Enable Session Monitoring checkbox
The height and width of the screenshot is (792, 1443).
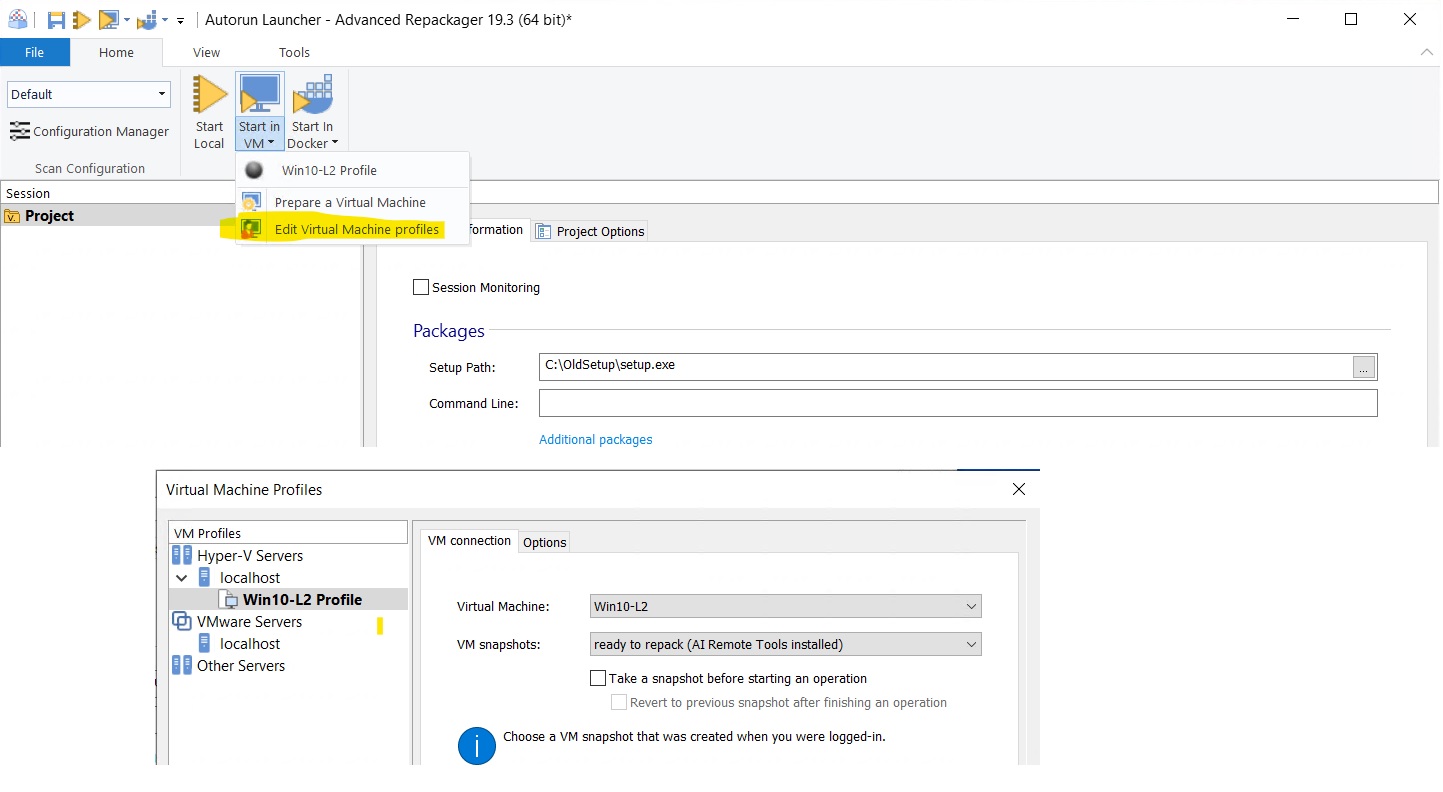421,288
